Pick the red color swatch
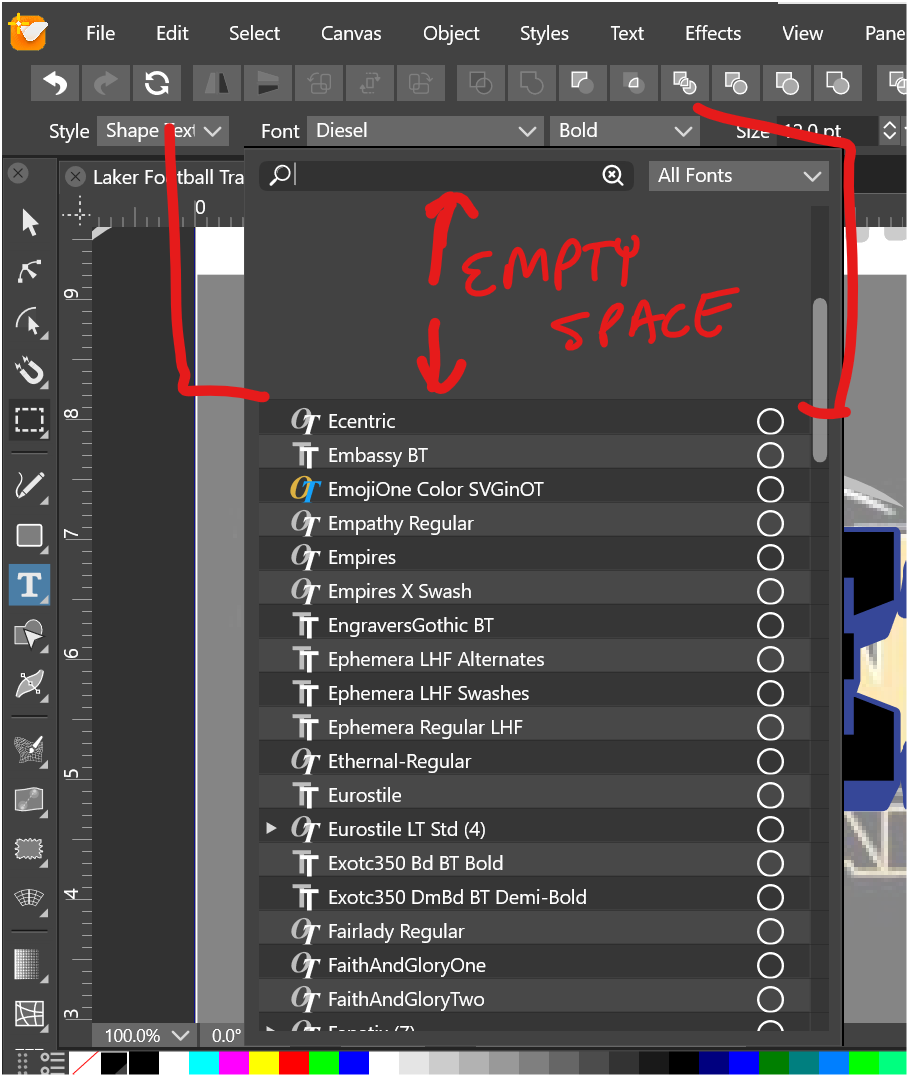This screenshot has width=908, height=1076. click(294, 1062)
